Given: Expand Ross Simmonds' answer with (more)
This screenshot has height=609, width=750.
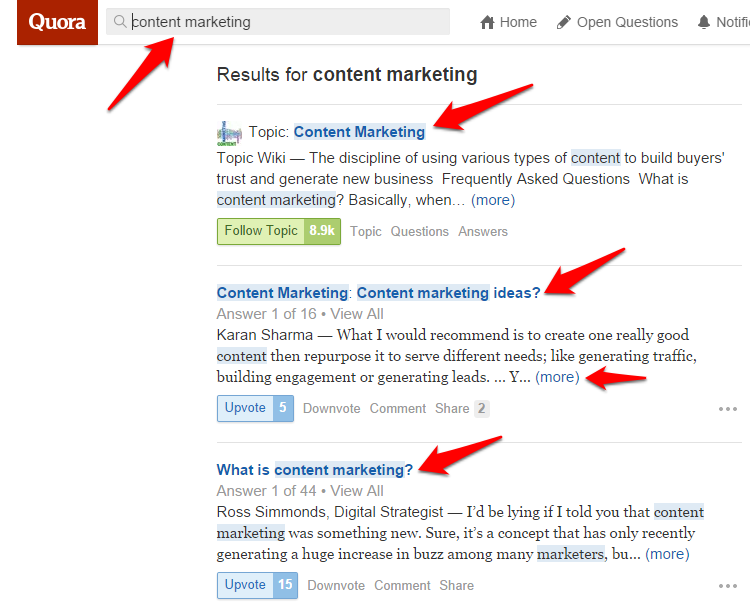Looking at the screenshot, I should [667, 554].
